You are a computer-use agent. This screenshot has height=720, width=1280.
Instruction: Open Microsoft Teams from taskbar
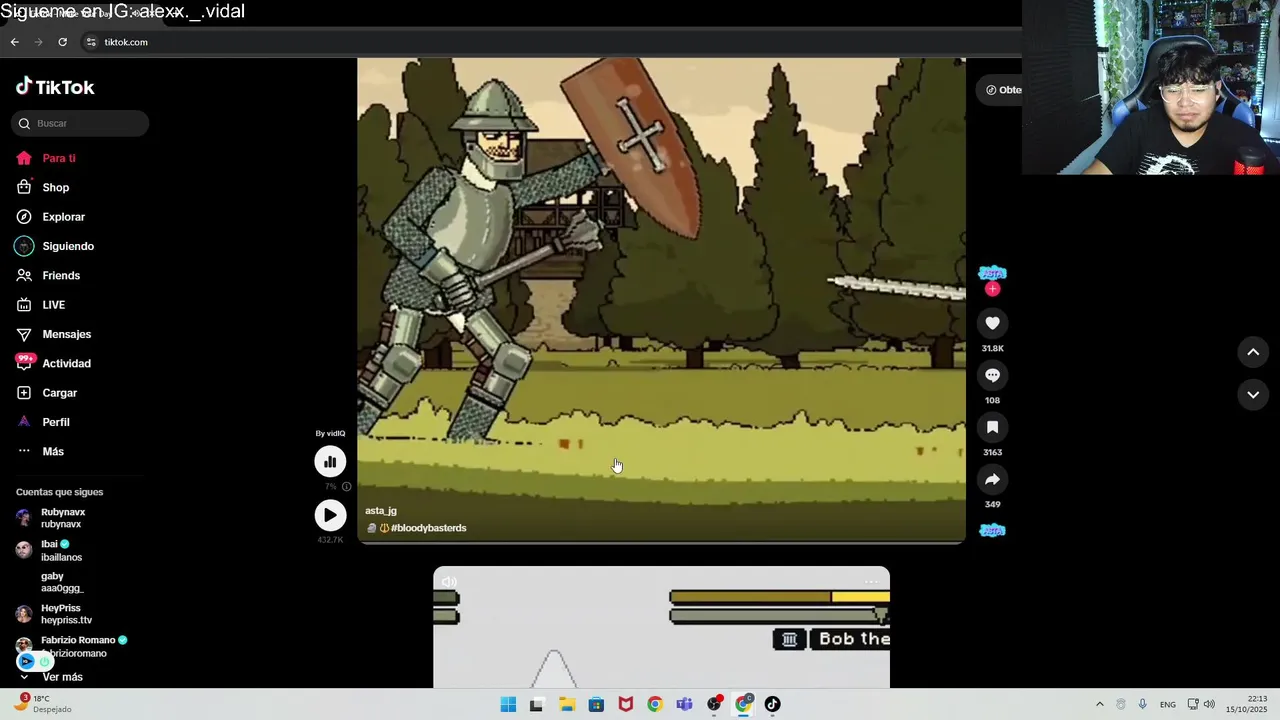pyautogui.click(x=684, y=704)
